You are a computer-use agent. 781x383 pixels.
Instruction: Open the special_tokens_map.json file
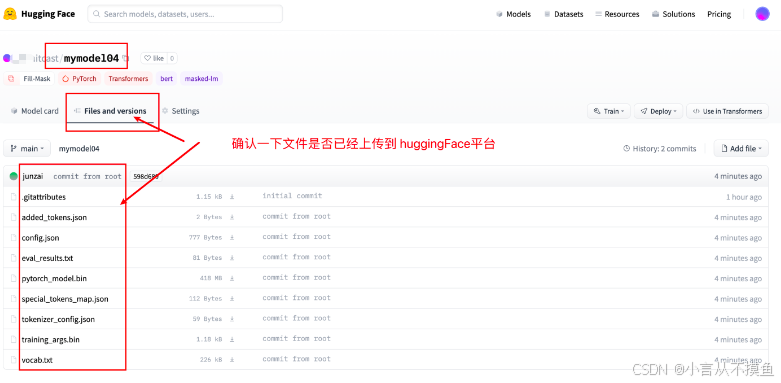pos(65,299)
